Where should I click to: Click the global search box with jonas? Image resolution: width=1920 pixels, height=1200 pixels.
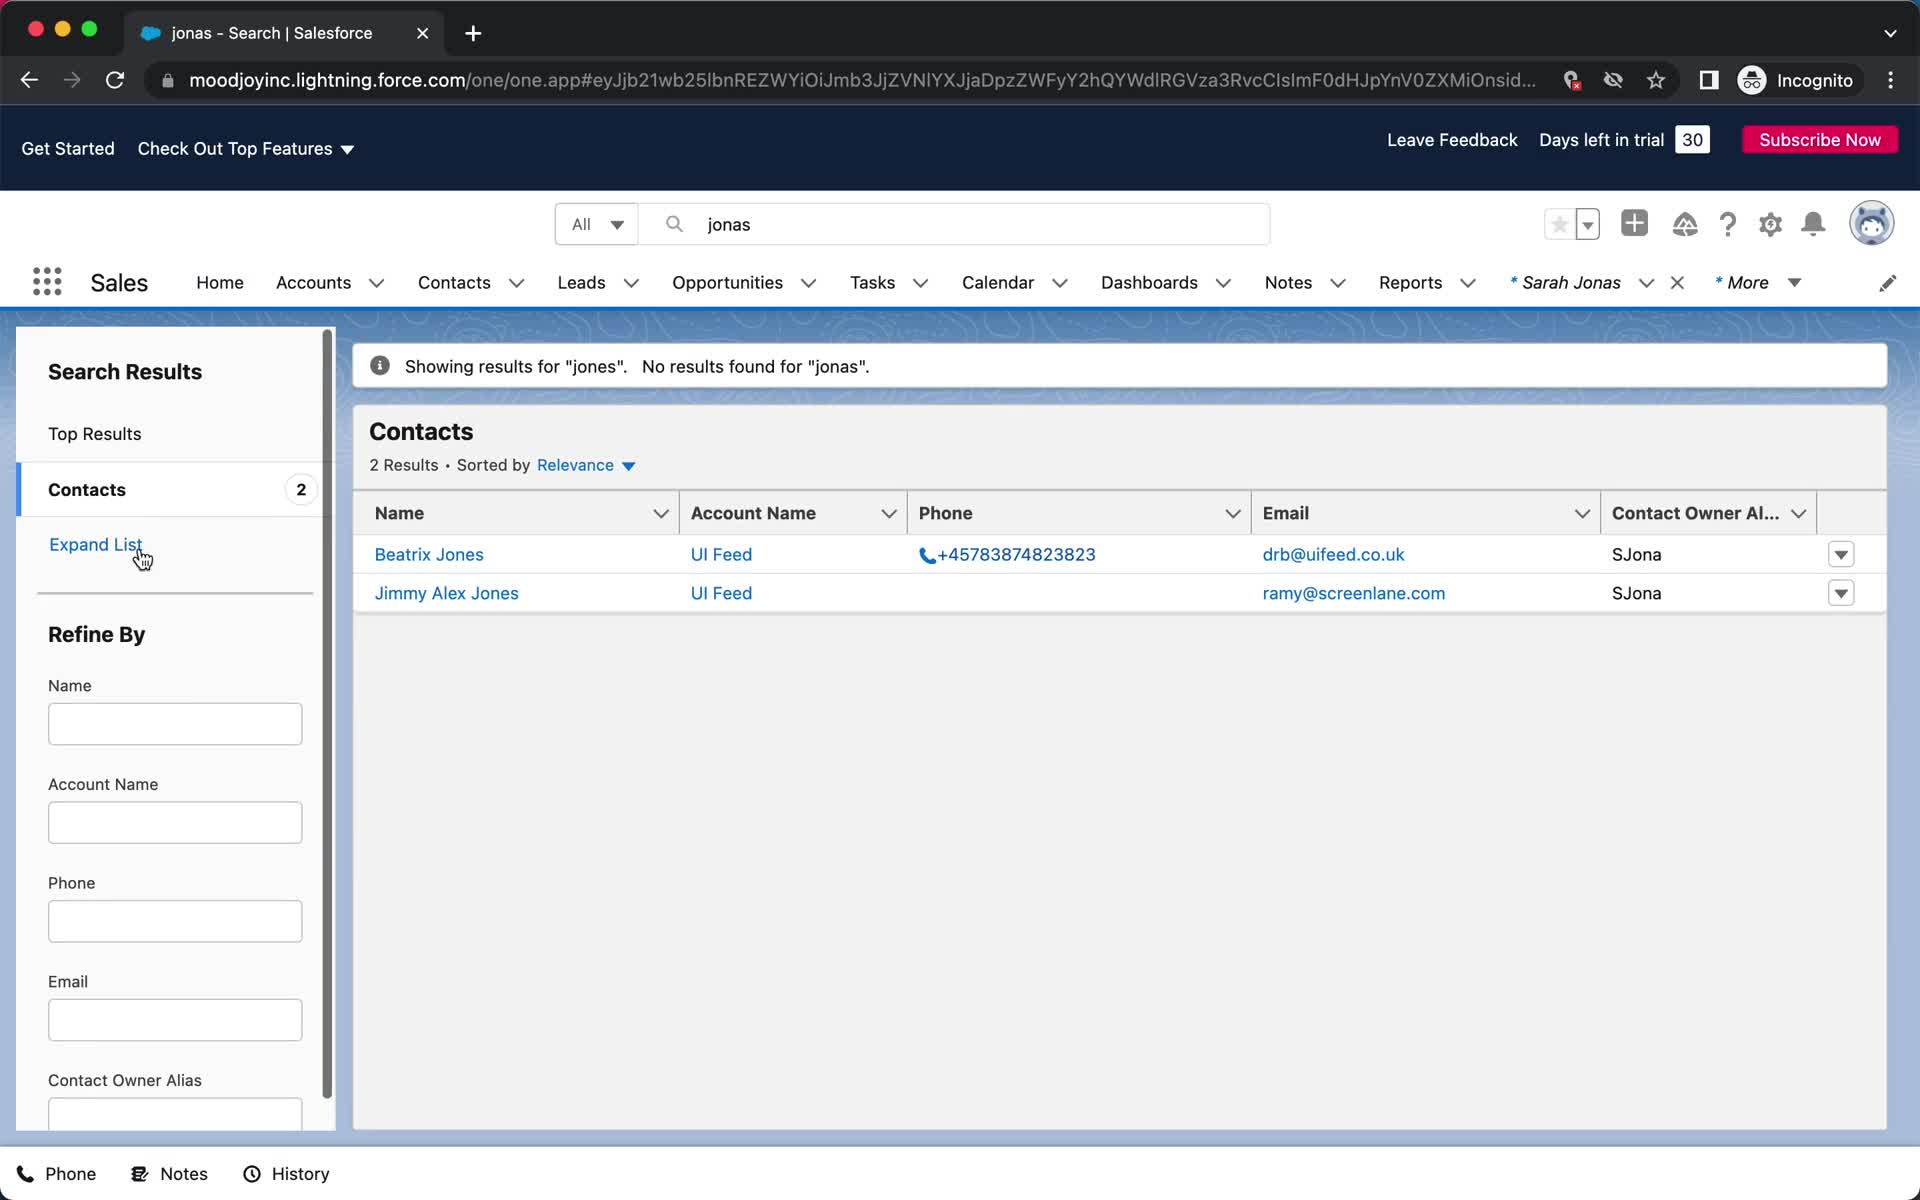pyautogui.click(x=954, y=224)
